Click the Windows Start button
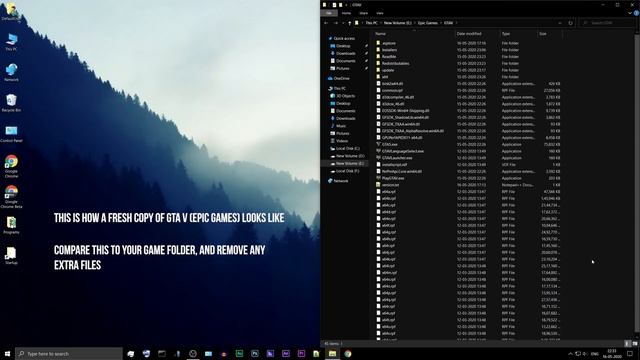This screenshot has width=640, height=360. [7, 353]
